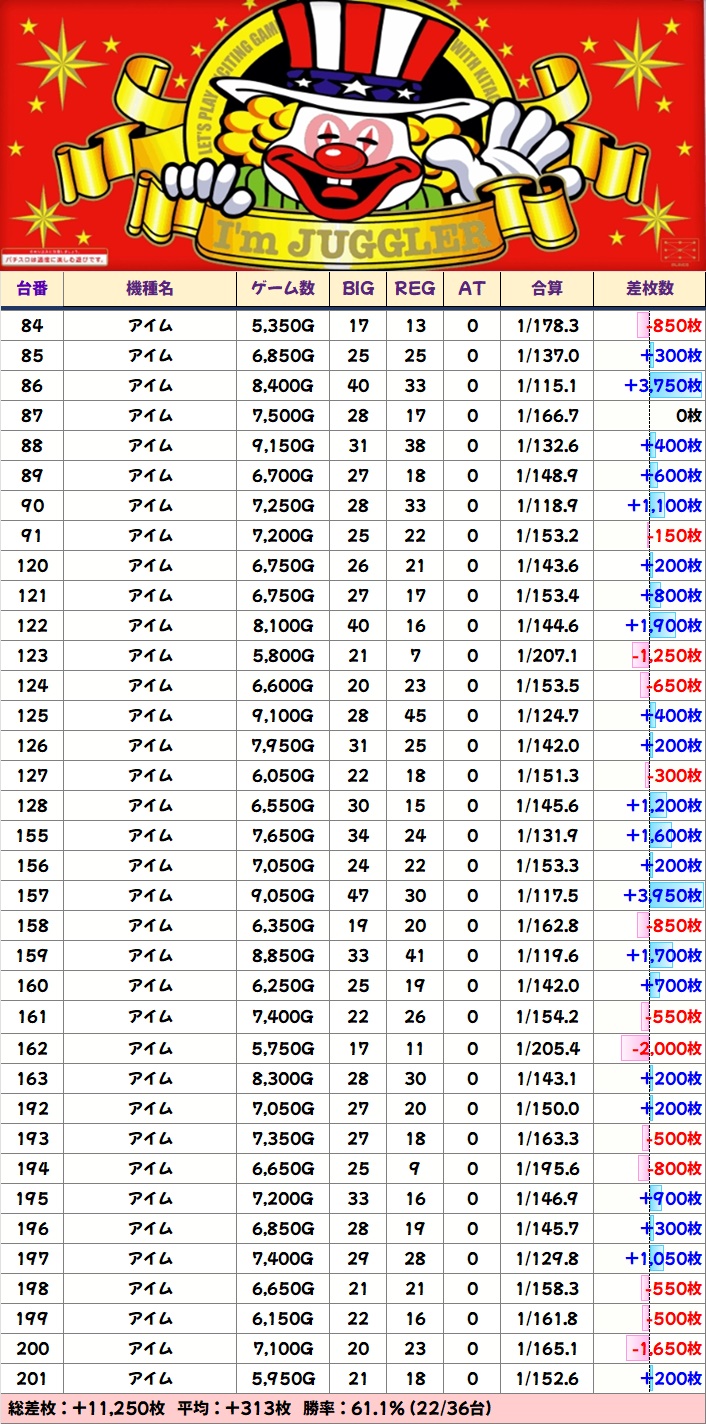Click the +1,900枚 difference value
The width and height of the screenshot is (706, 1424).
coord(664,626)
